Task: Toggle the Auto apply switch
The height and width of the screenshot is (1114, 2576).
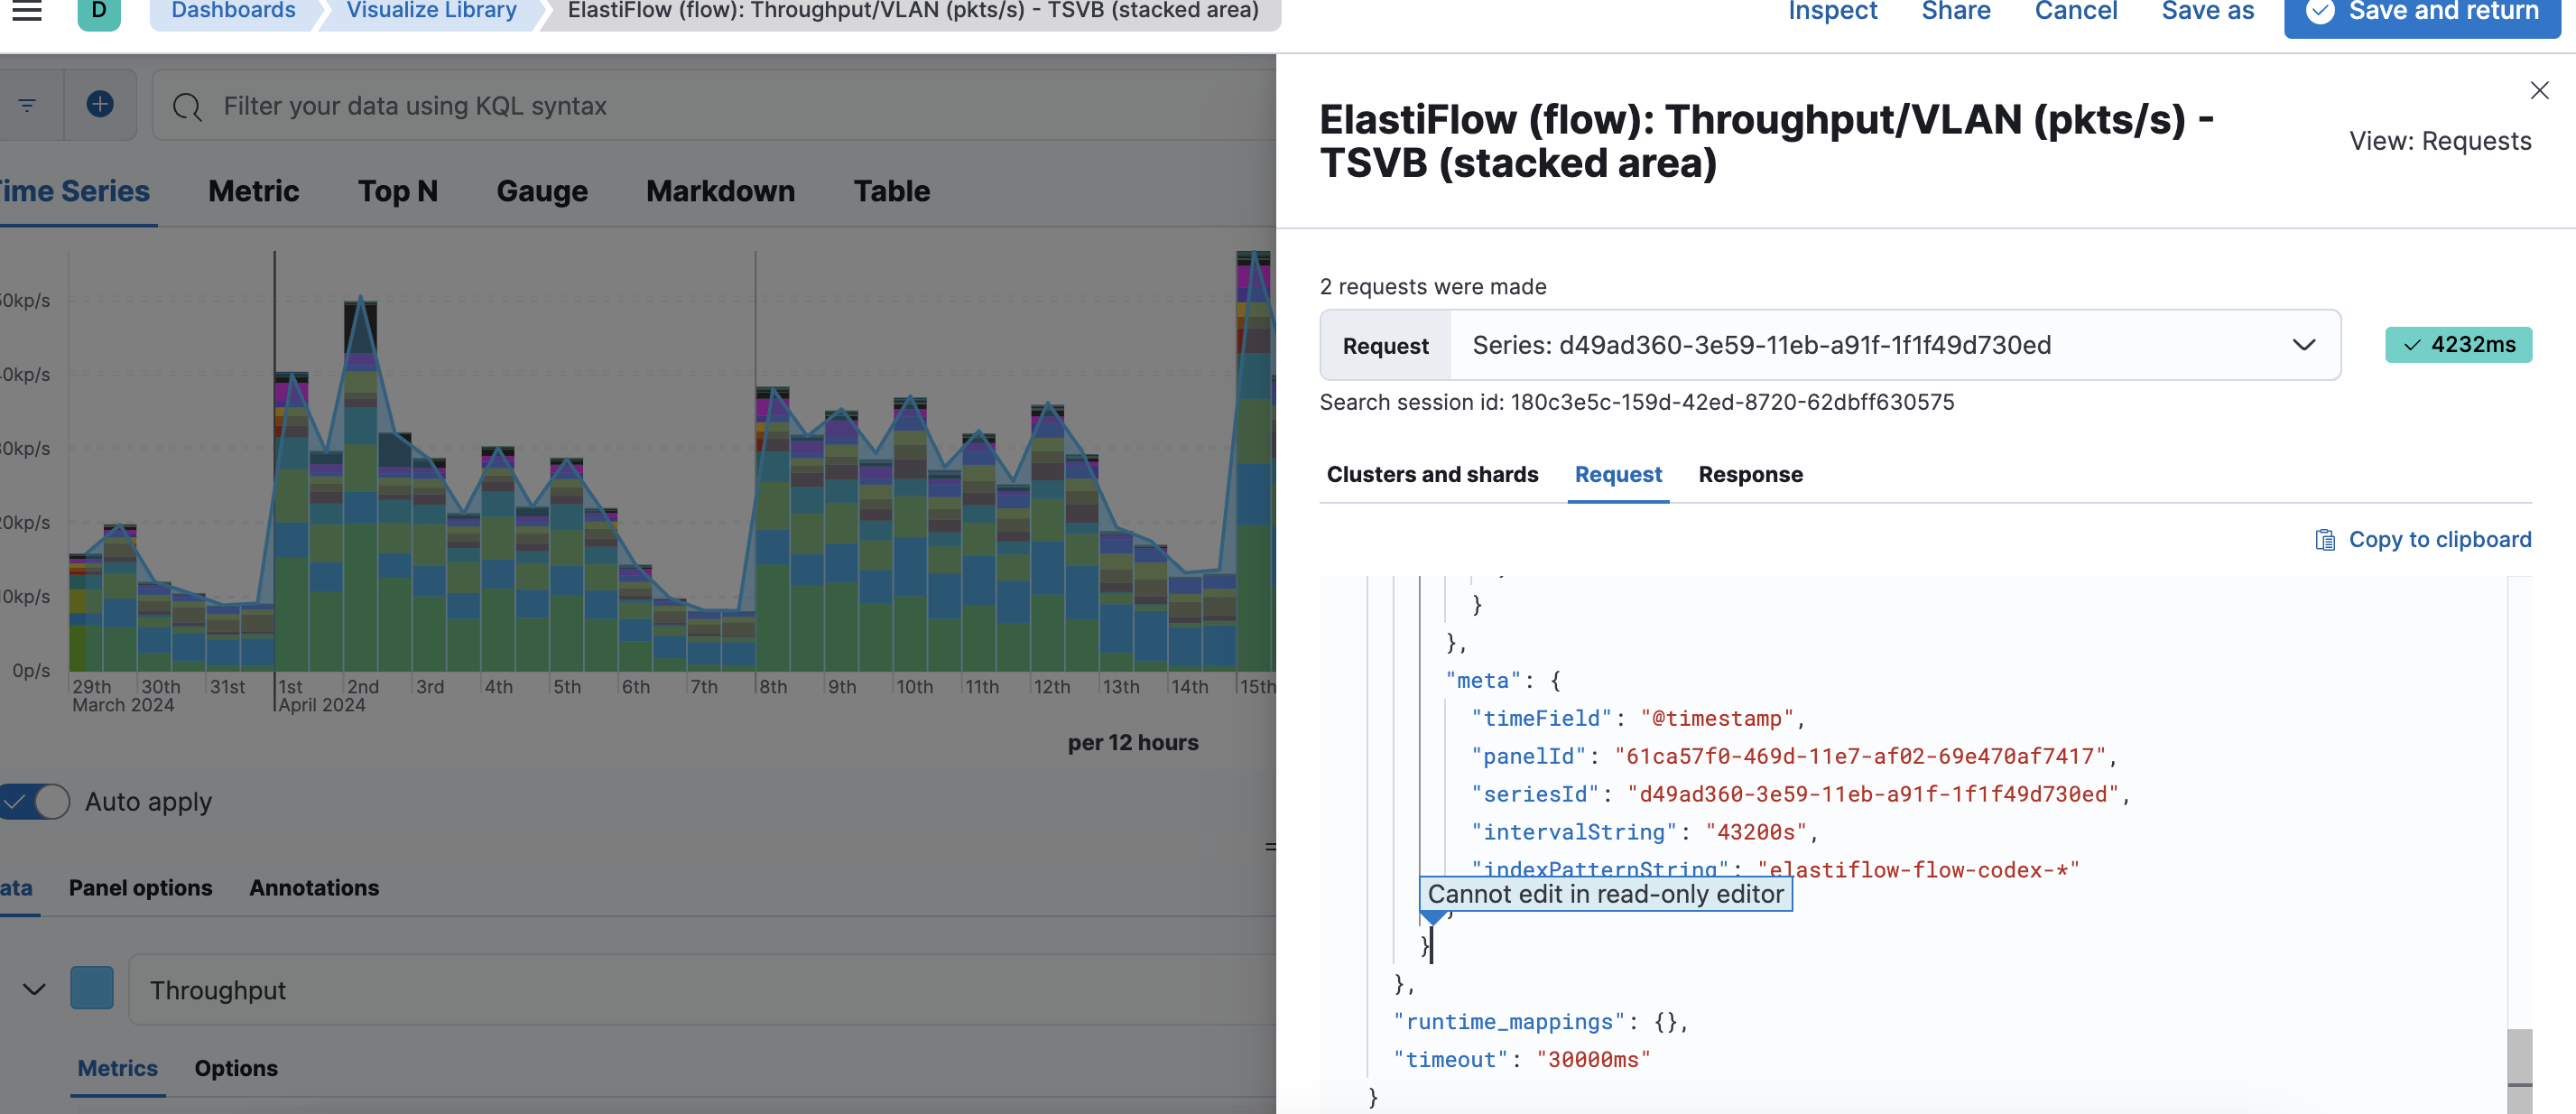Action: 36,801
